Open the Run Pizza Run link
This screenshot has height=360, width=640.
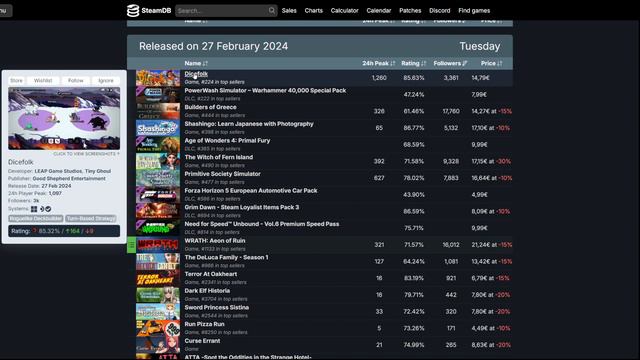click(204, 324)
